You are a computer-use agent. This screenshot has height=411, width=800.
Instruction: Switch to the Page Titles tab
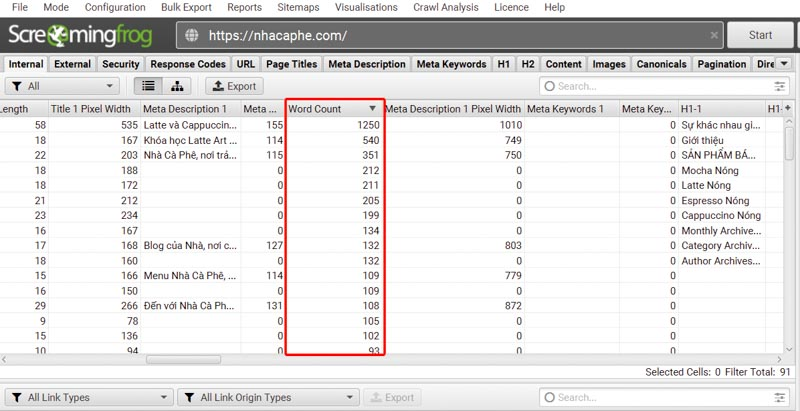coord(291,64)
